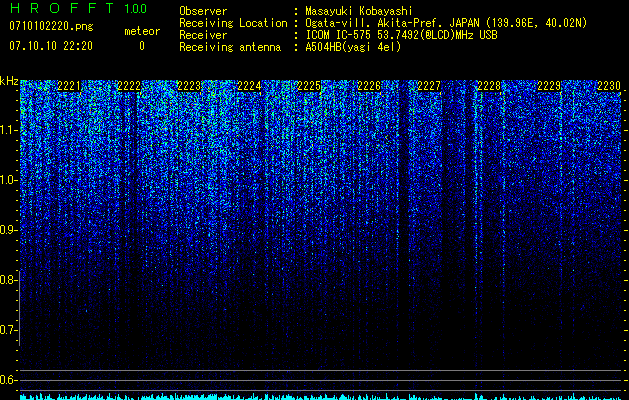The width and height of the screenshot is (629, 400).
Task: Click the 0.8 frequency axis label
Action: 7,280
